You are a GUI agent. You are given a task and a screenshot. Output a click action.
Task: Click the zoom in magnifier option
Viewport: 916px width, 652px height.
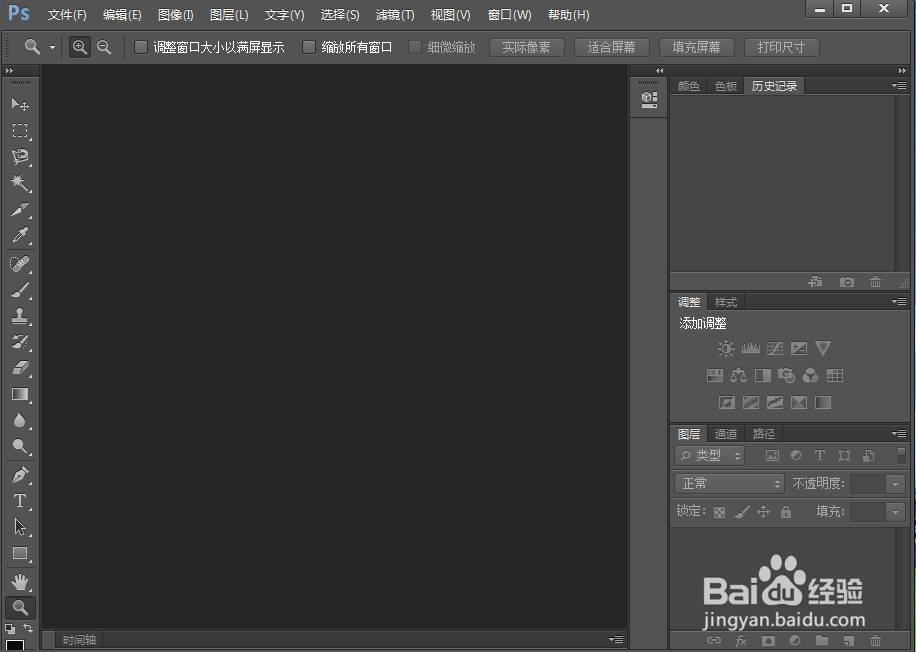[79, 47]
